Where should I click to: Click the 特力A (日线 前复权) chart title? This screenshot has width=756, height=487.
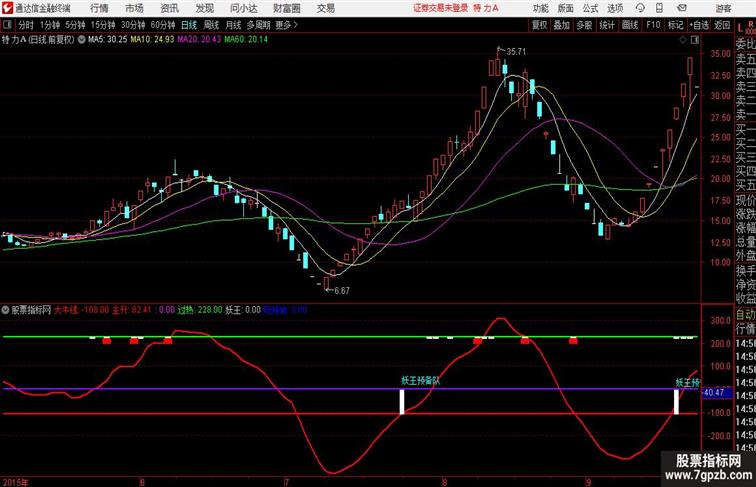point(38,40)
